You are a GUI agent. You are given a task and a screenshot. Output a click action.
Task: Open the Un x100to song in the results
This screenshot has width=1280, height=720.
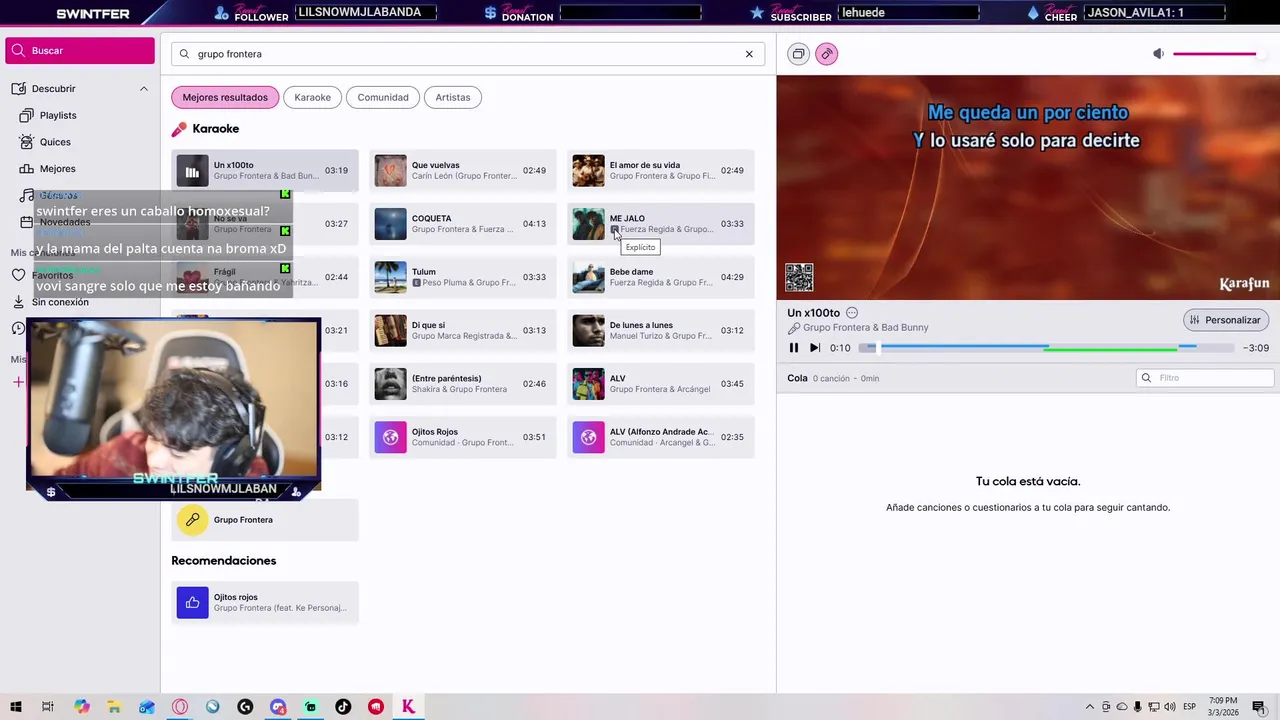(x=265, y=171)
